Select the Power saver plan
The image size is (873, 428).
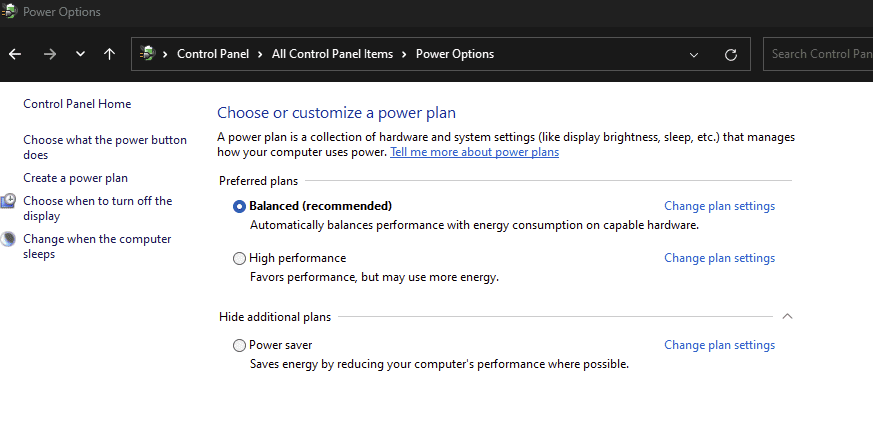(239, 346)
